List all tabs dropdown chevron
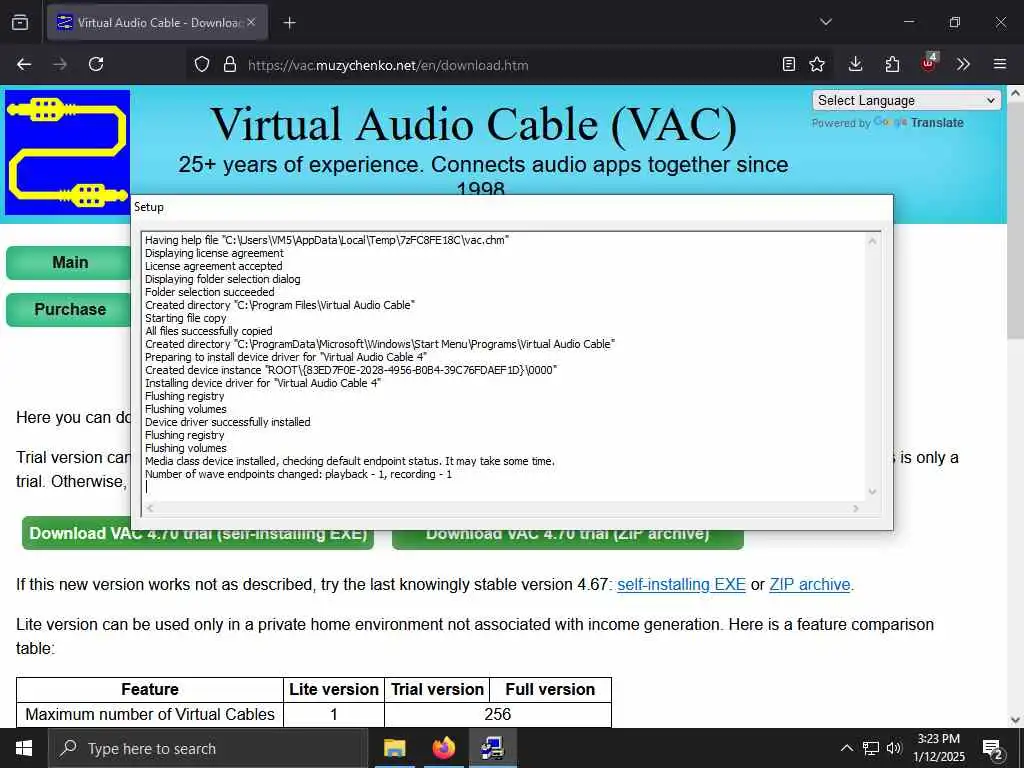Screen dimensions: 1024x768 (x=826, y=22)
